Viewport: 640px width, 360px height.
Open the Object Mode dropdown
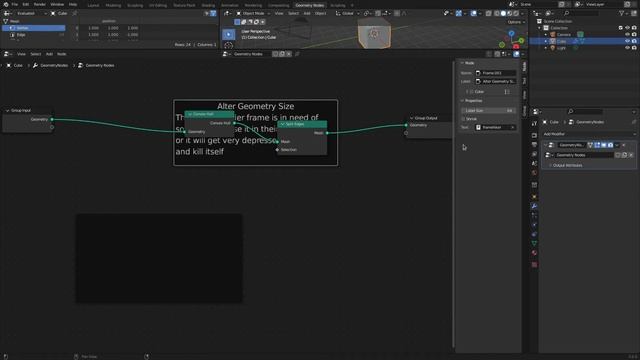(x=253, y=13)
